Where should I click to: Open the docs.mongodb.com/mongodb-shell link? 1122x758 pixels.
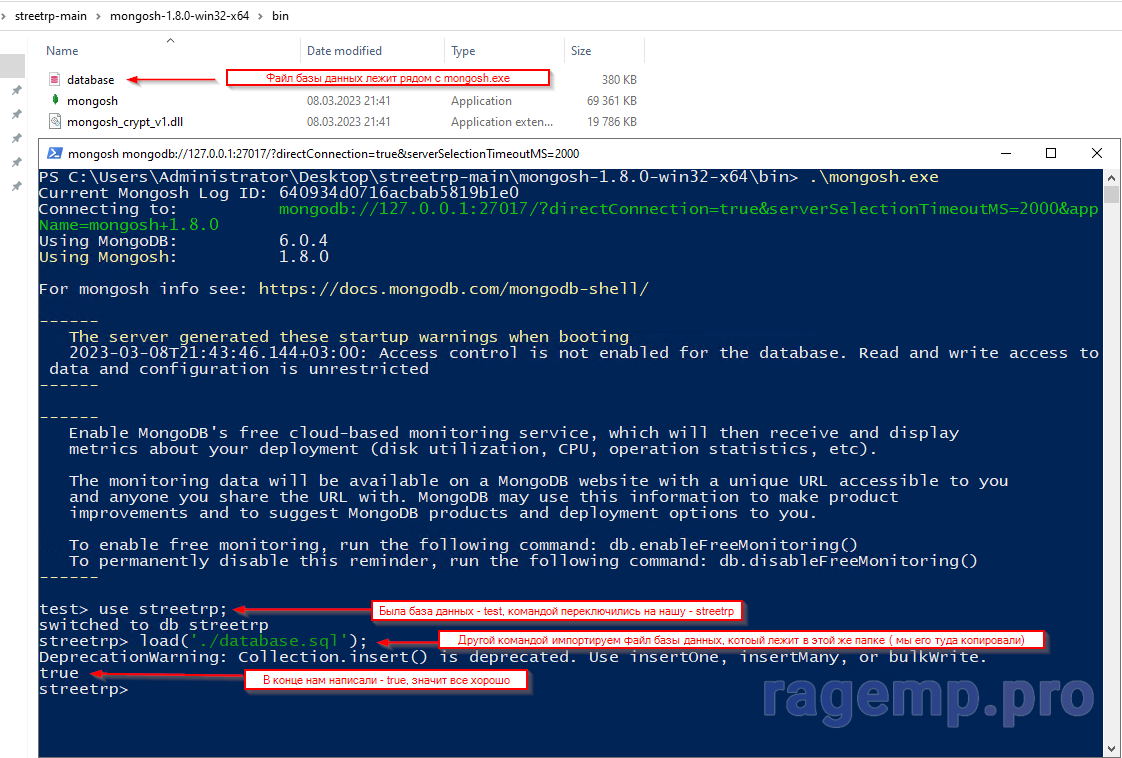coord(454,289)
